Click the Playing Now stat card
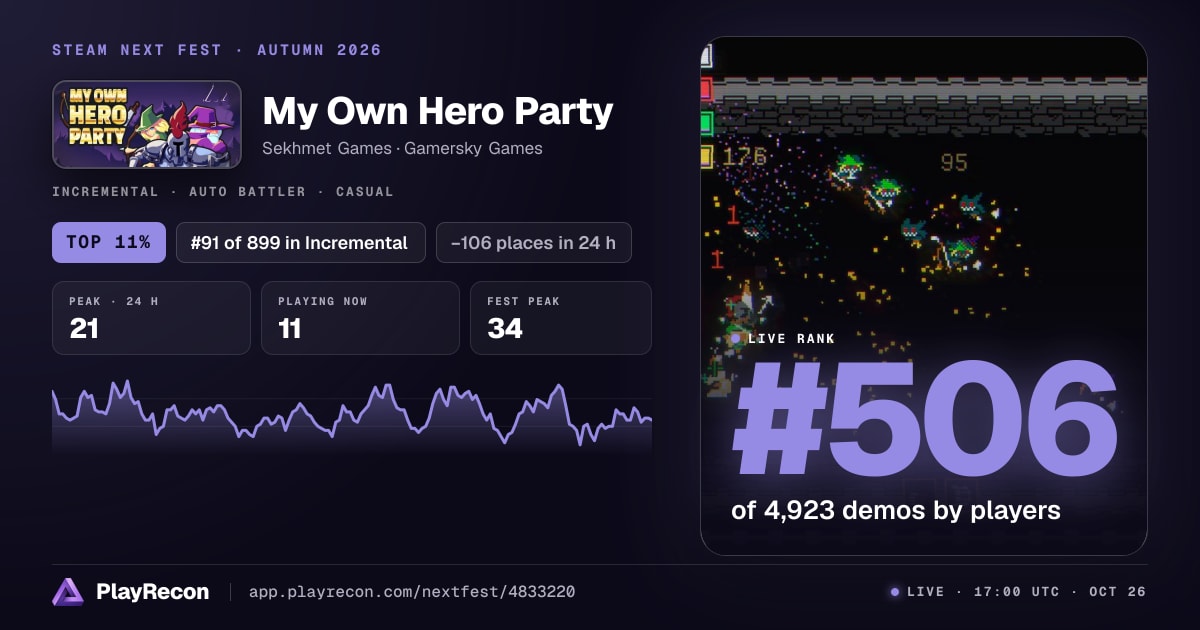The height and width of the screenshot is (630, 1200). (x=360, y=318)
